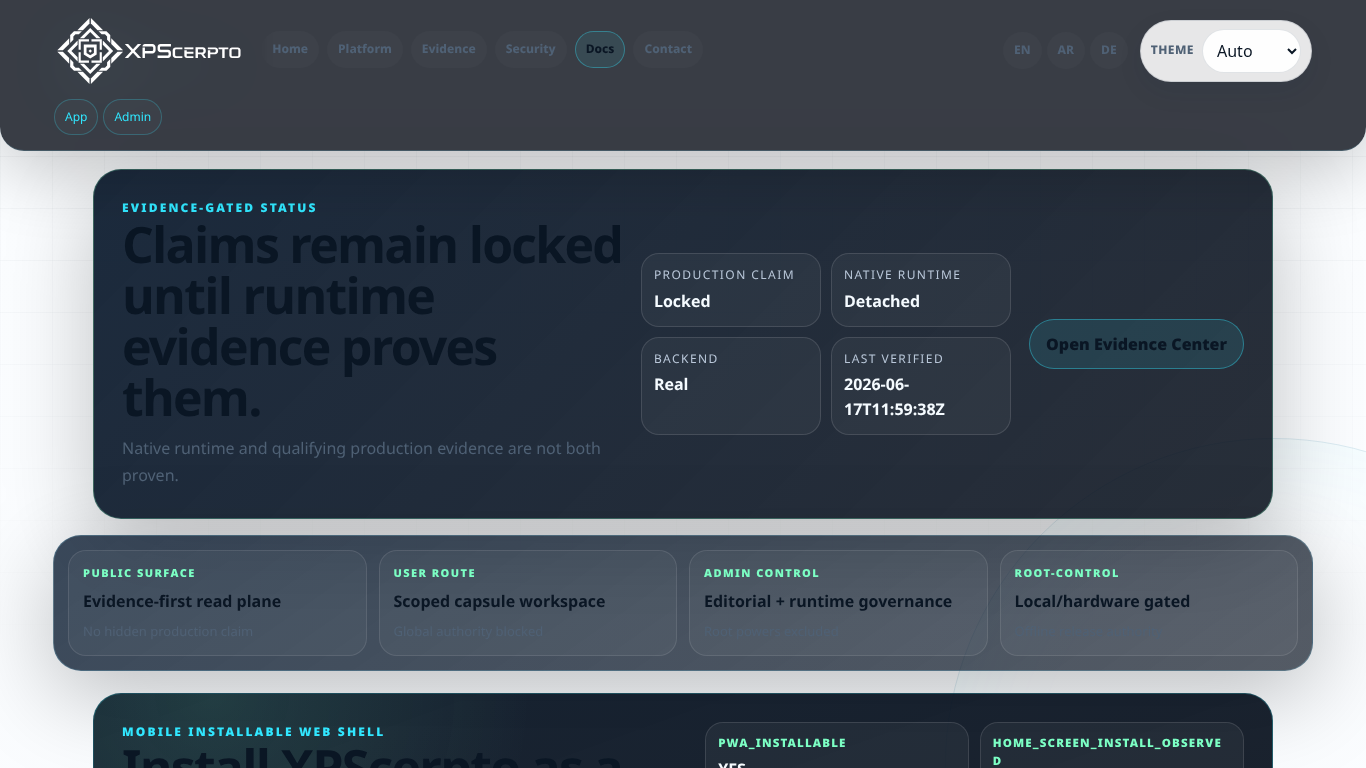1366x768 pixels.
Task: Open the Admin Control card
Action: click(x=838, y=603)
